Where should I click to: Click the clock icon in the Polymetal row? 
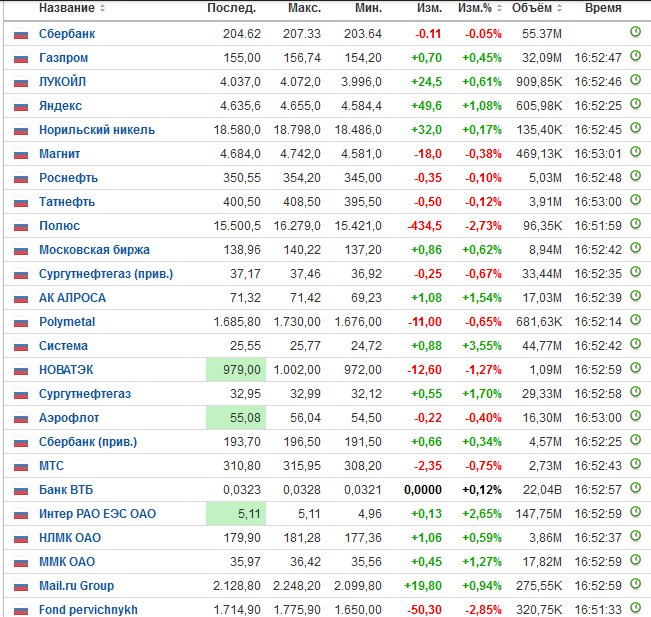point(635,320)
